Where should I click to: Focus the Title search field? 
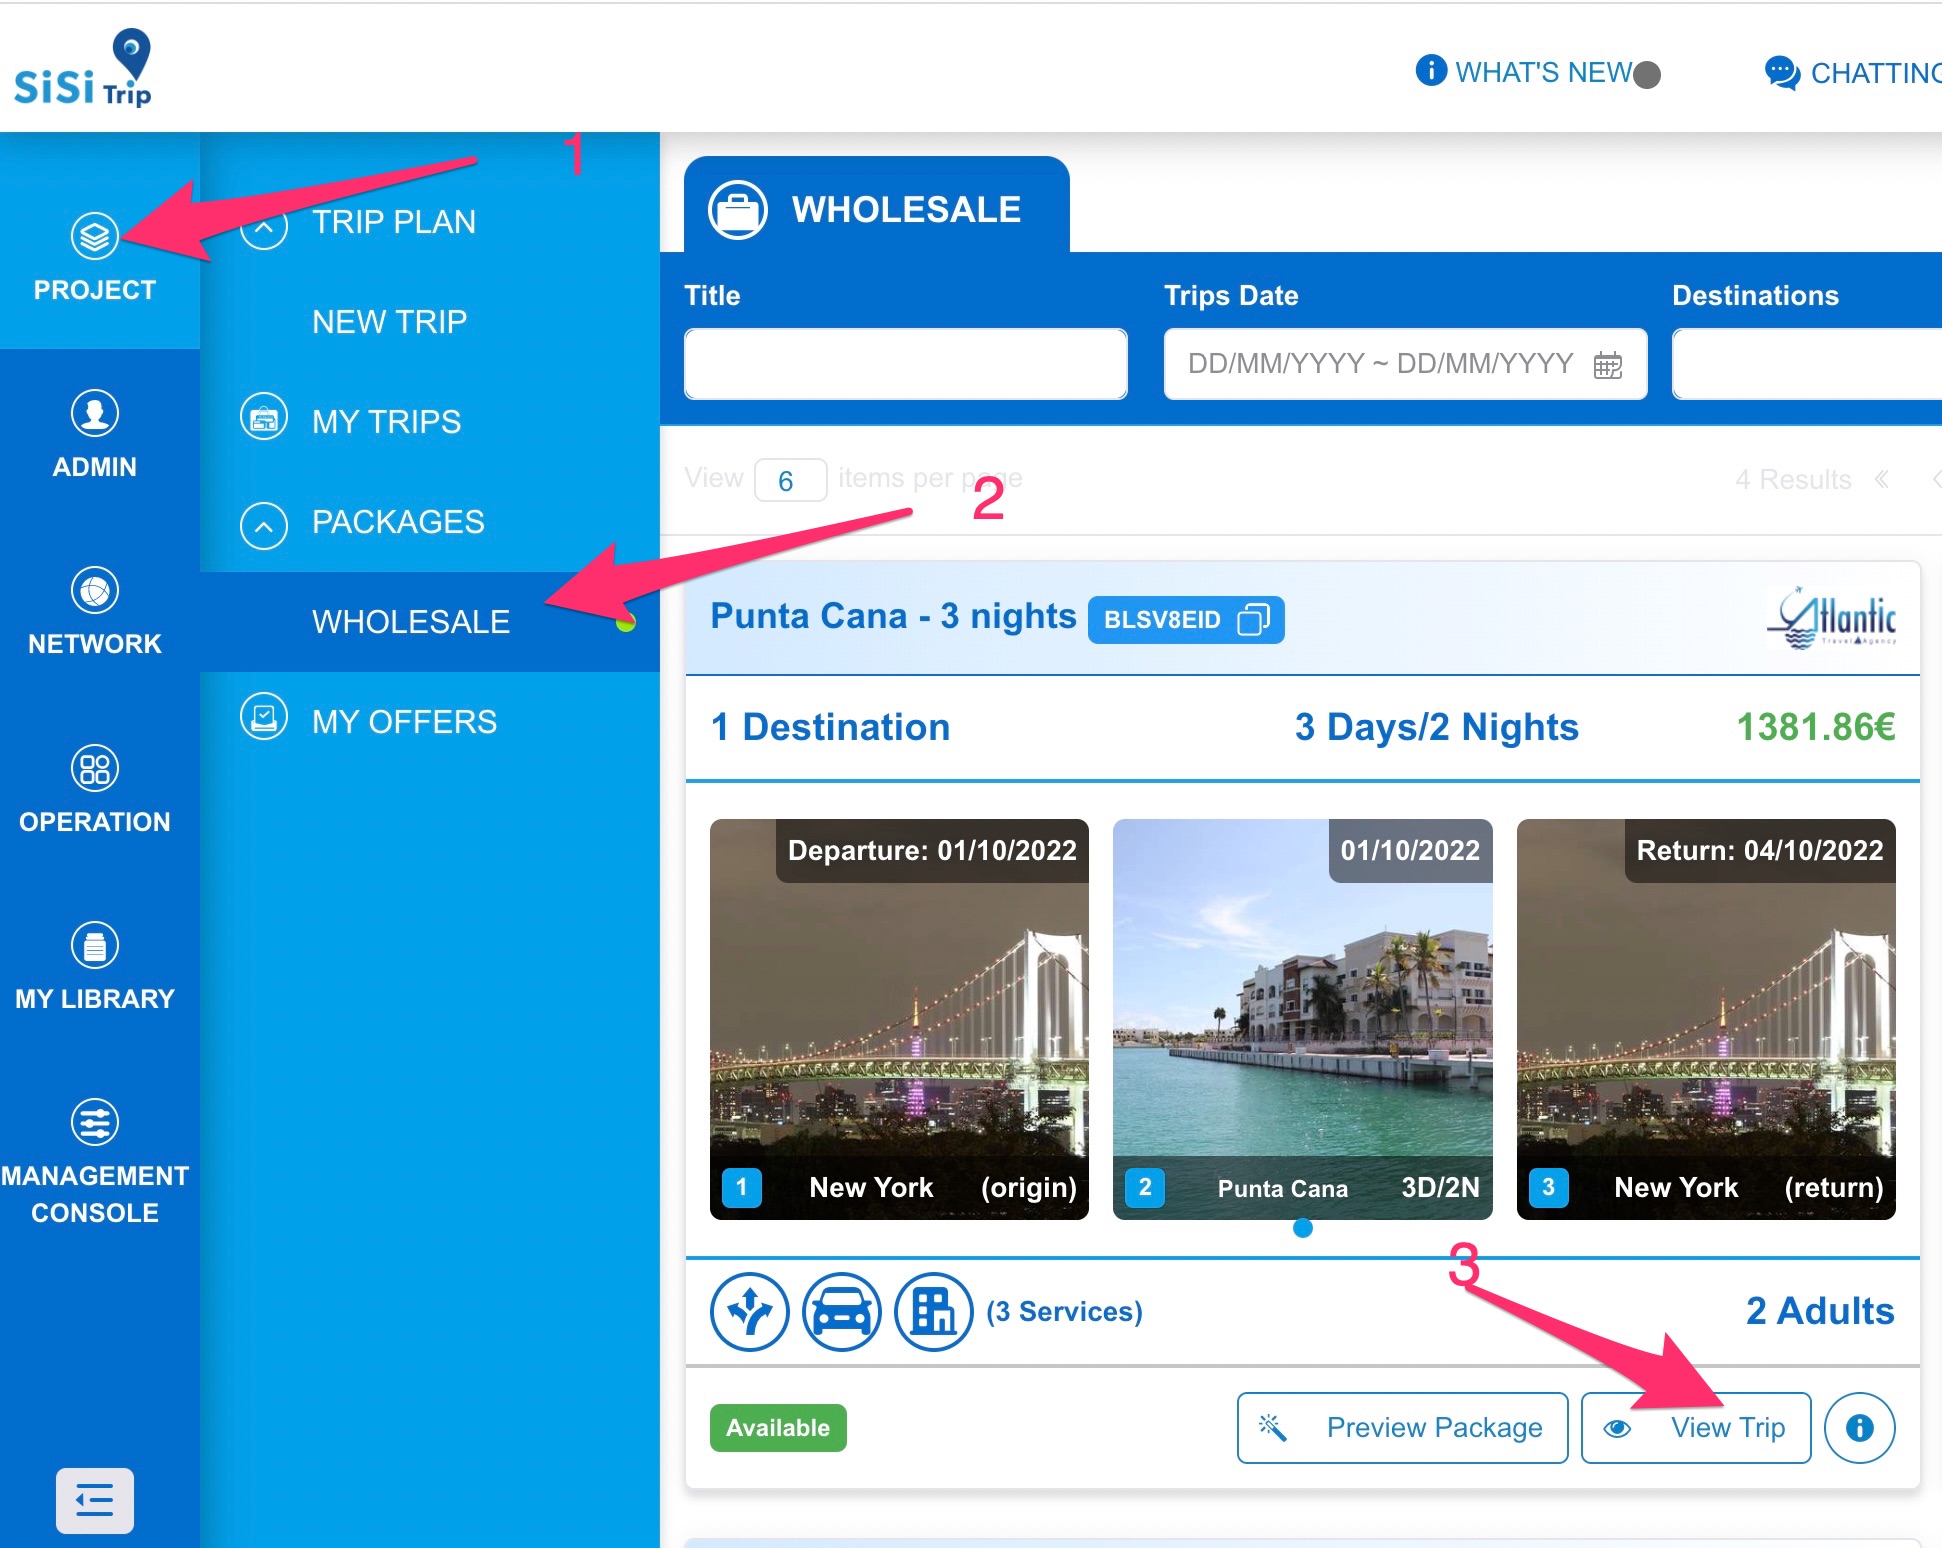pos(906,364)
